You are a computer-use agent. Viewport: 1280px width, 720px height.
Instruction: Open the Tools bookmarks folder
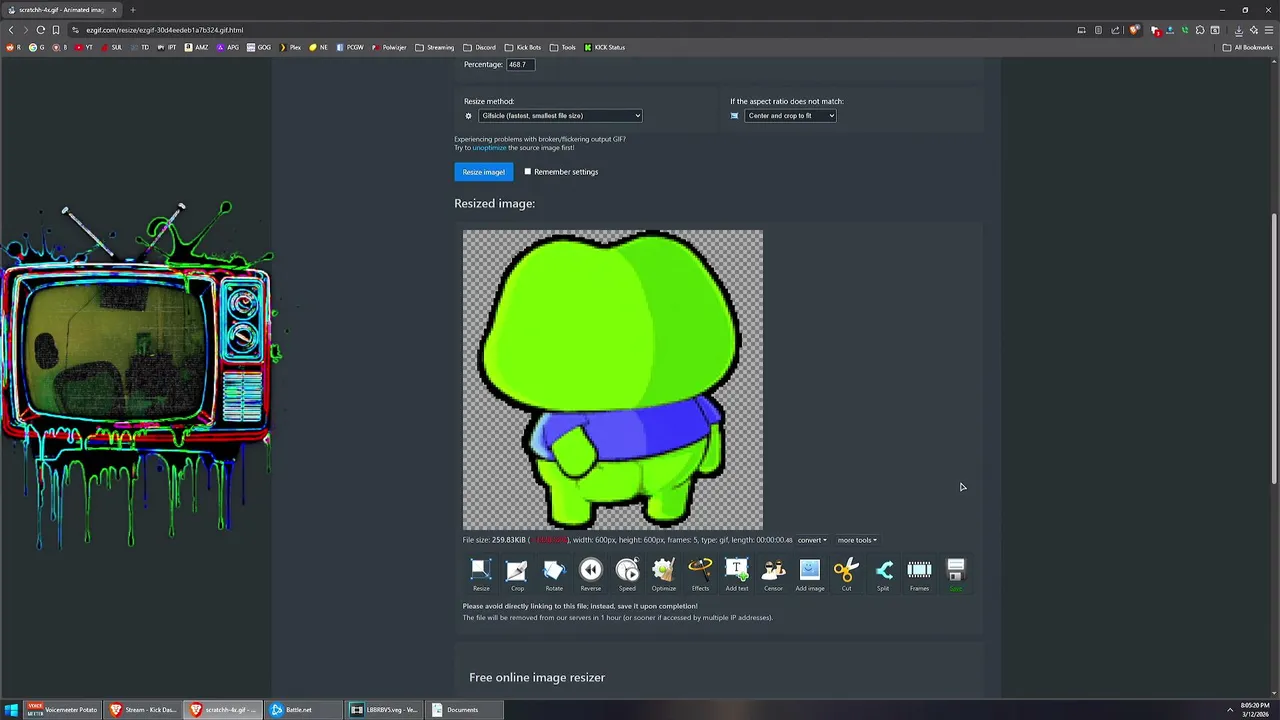pyautogui.click(x=563, y=47)
